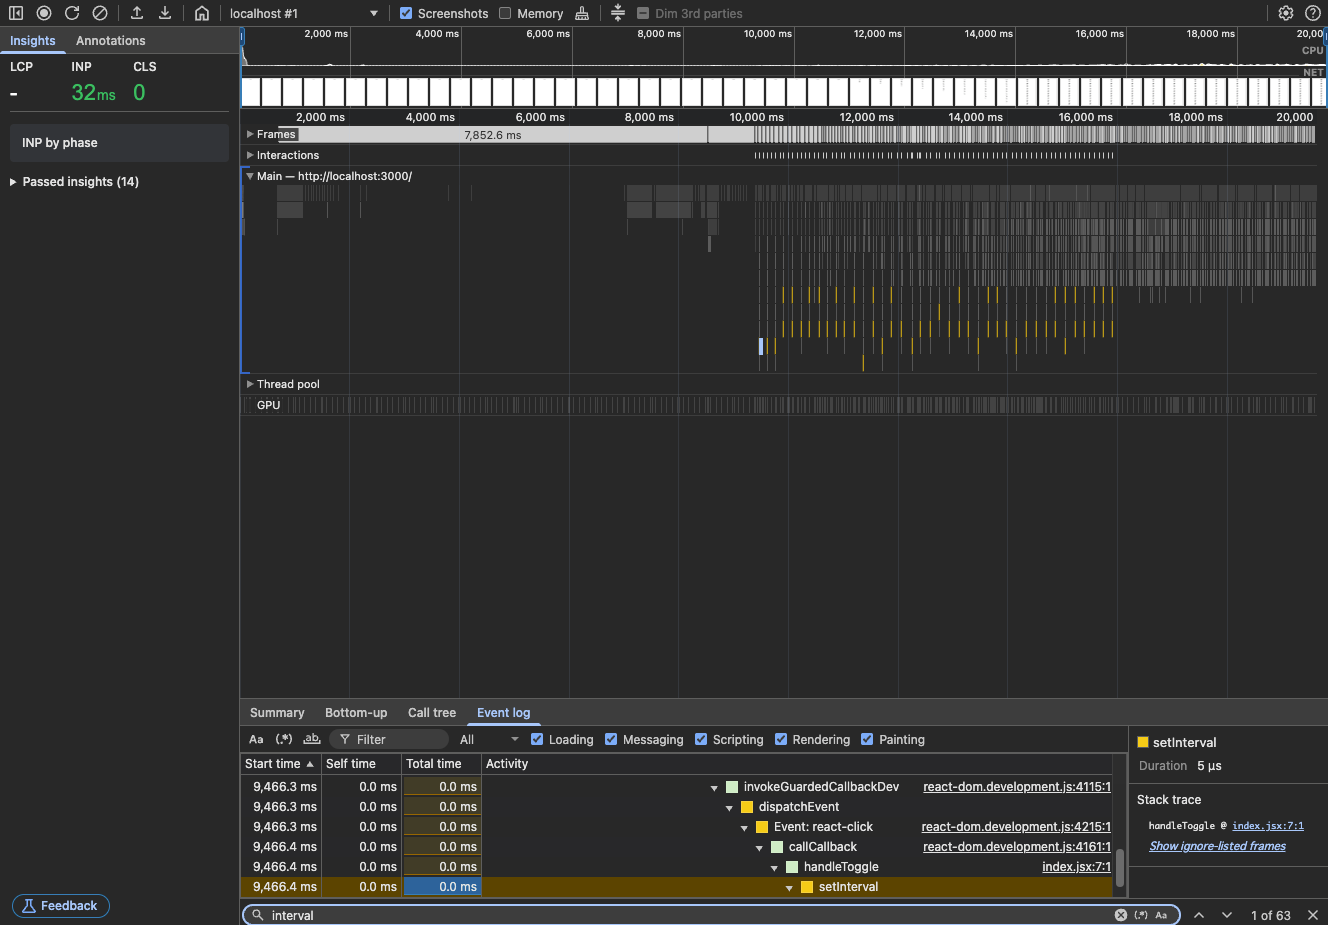The width and height of the screenshot is (1328, 925).
Task: Enable case sensitivity in search bar
Action: [1161, 915]
